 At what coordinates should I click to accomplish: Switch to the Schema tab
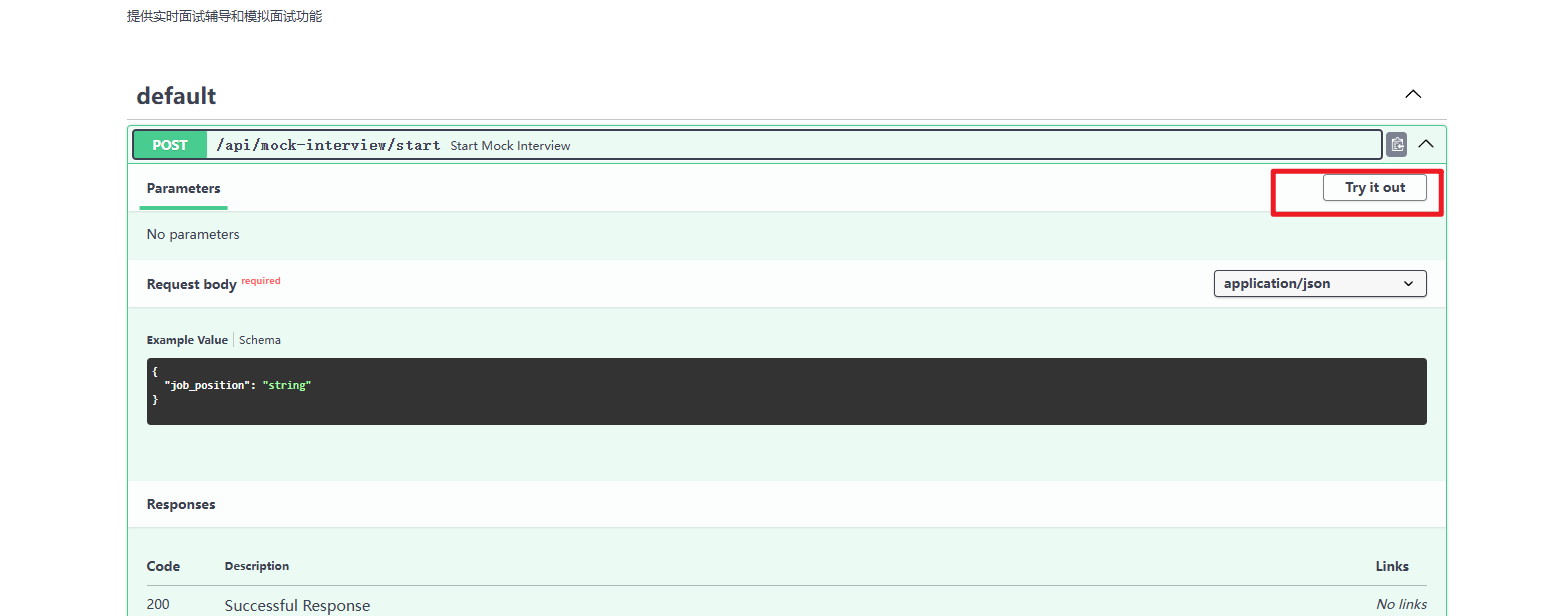(x=260, y=340)
